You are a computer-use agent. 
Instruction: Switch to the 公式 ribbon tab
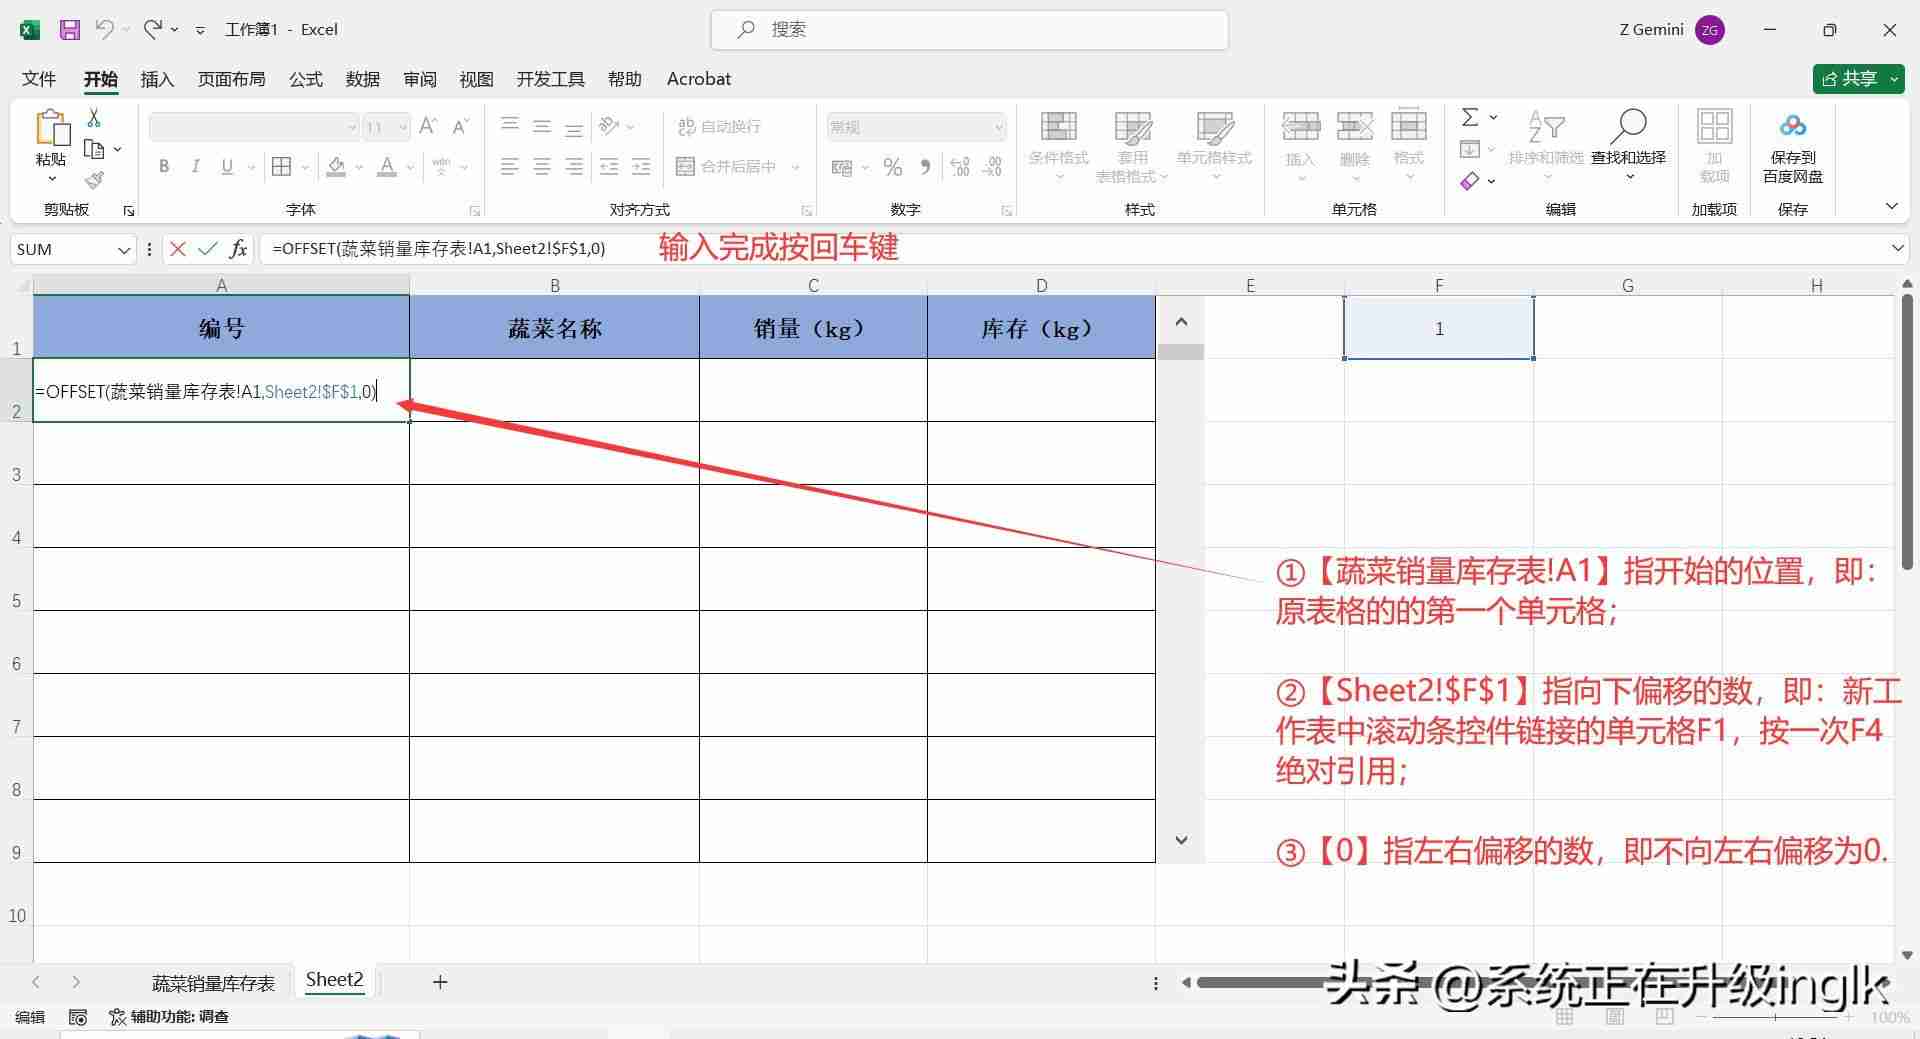[x=305, y=79]
